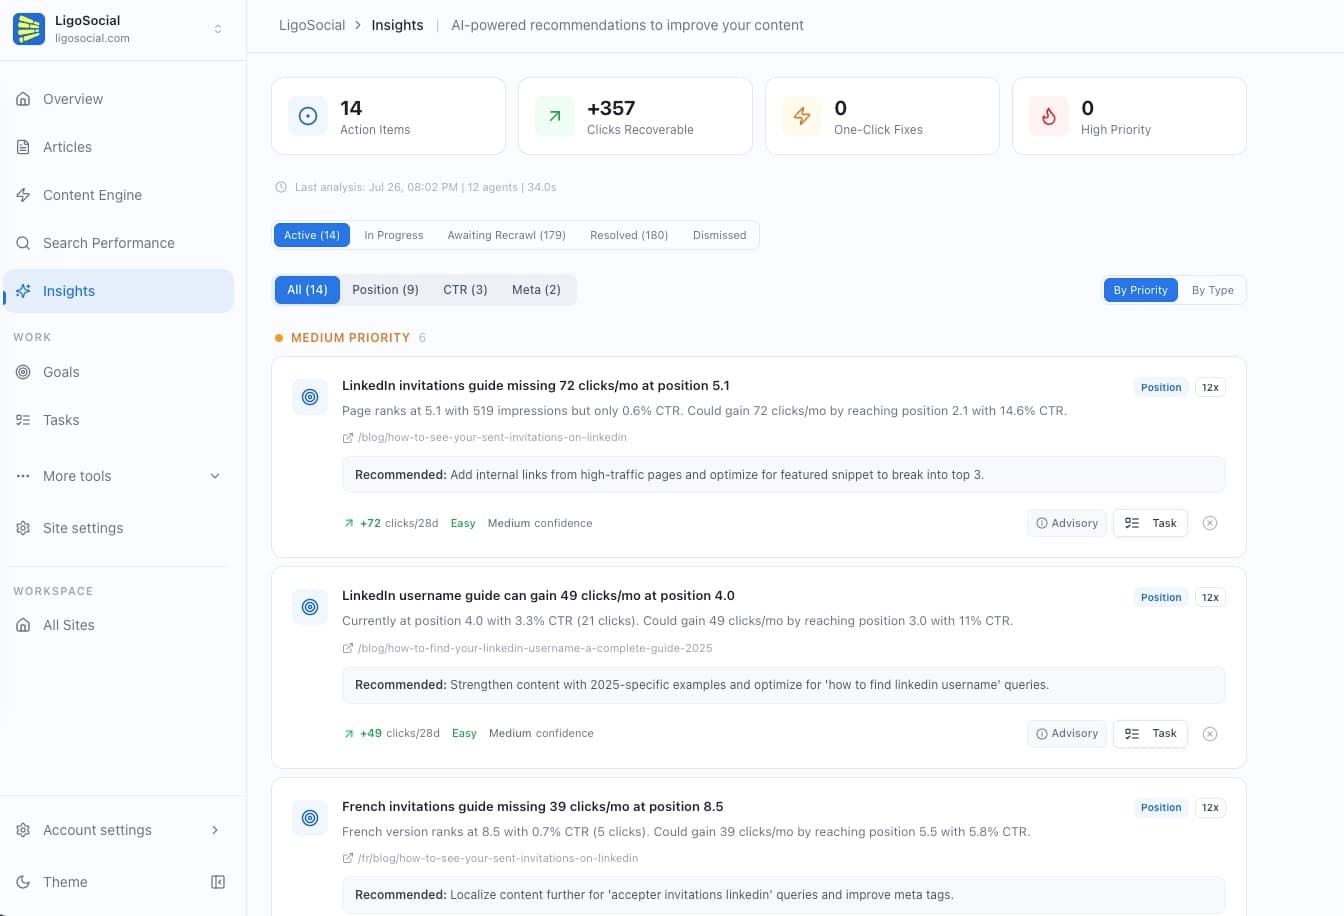Open French invitations guide insight title
Image resolution: width=1344 pixels, height=916 pixels.
click(x=532, y=806)
